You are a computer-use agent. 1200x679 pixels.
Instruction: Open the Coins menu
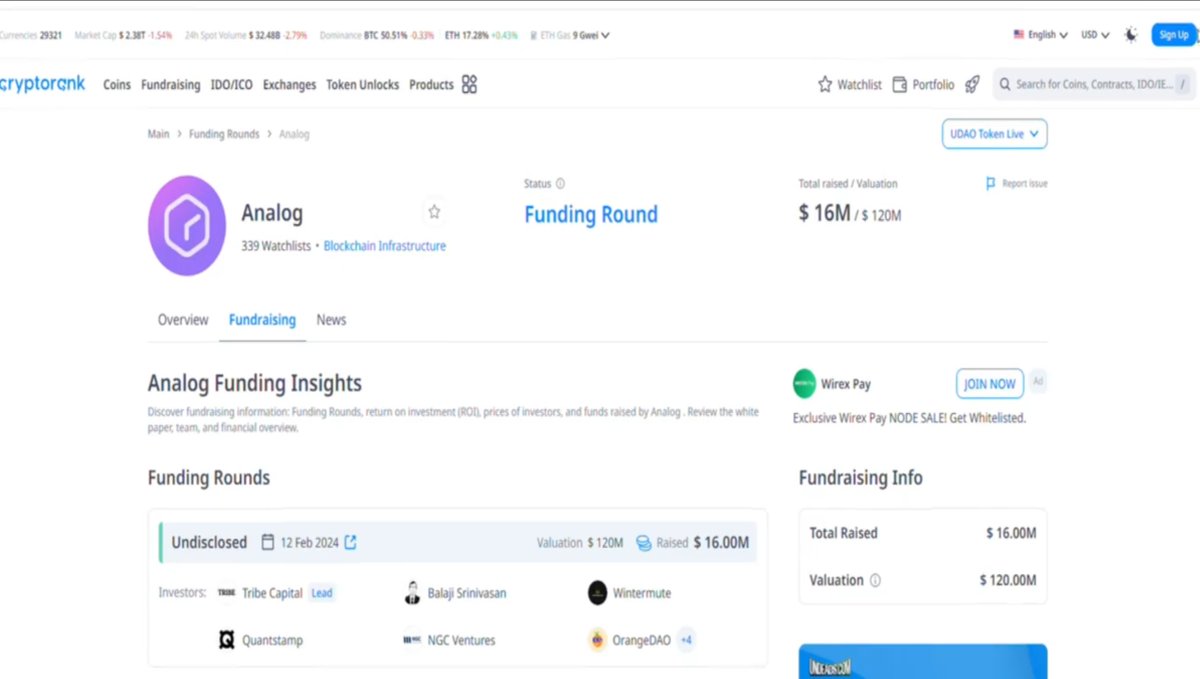tap(117, 85)
